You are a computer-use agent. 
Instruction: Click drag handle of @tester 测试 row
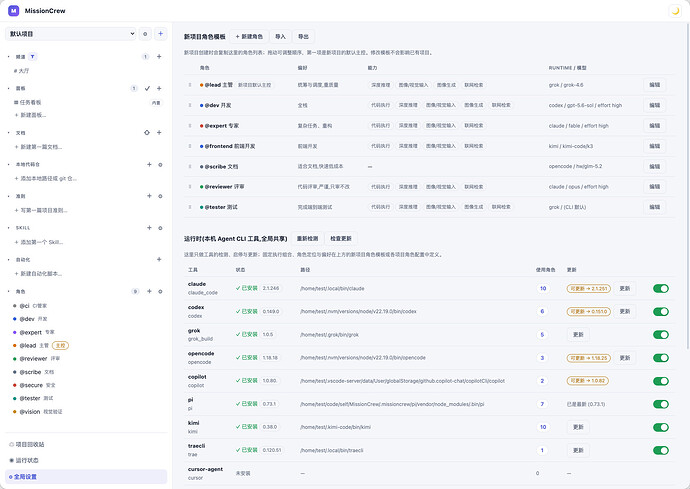pyautogui.click(x=190, y=207)
